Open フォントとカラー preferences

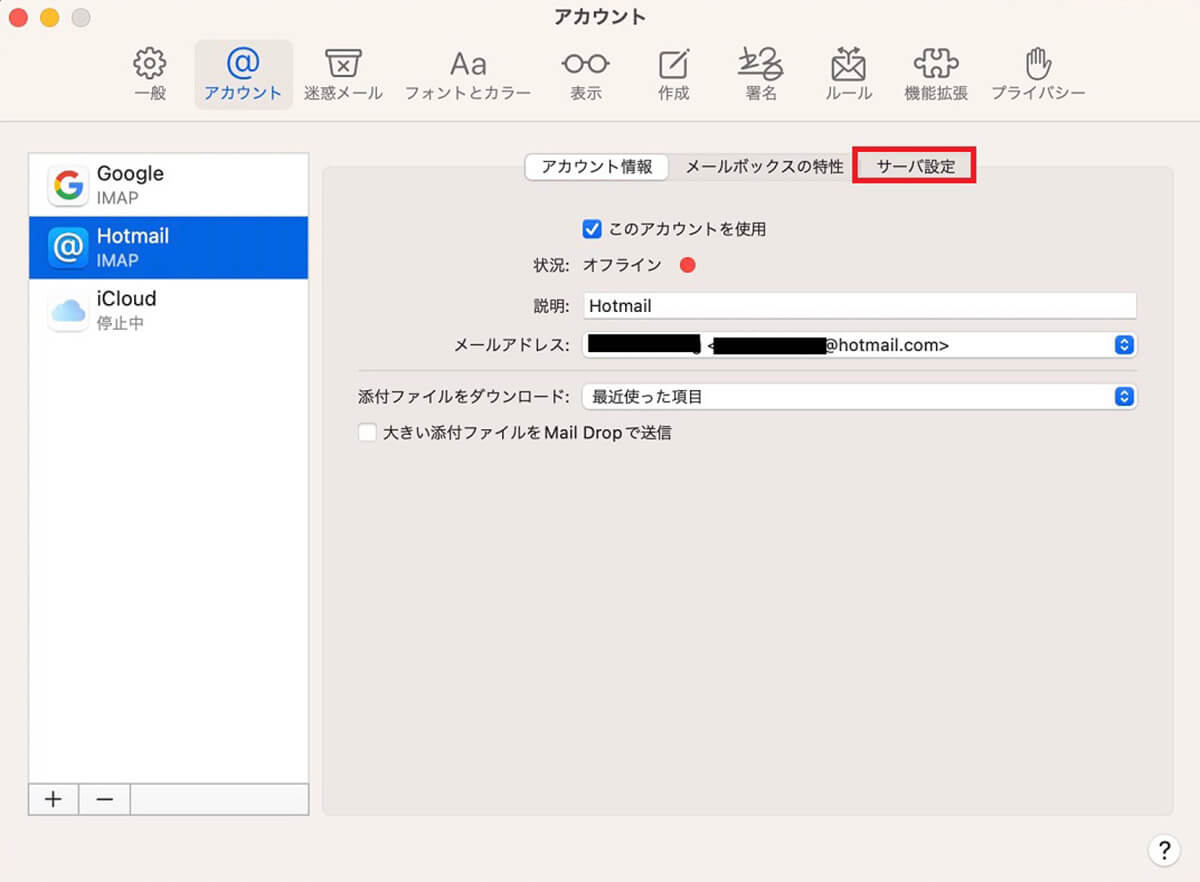(x=468, y=75)
